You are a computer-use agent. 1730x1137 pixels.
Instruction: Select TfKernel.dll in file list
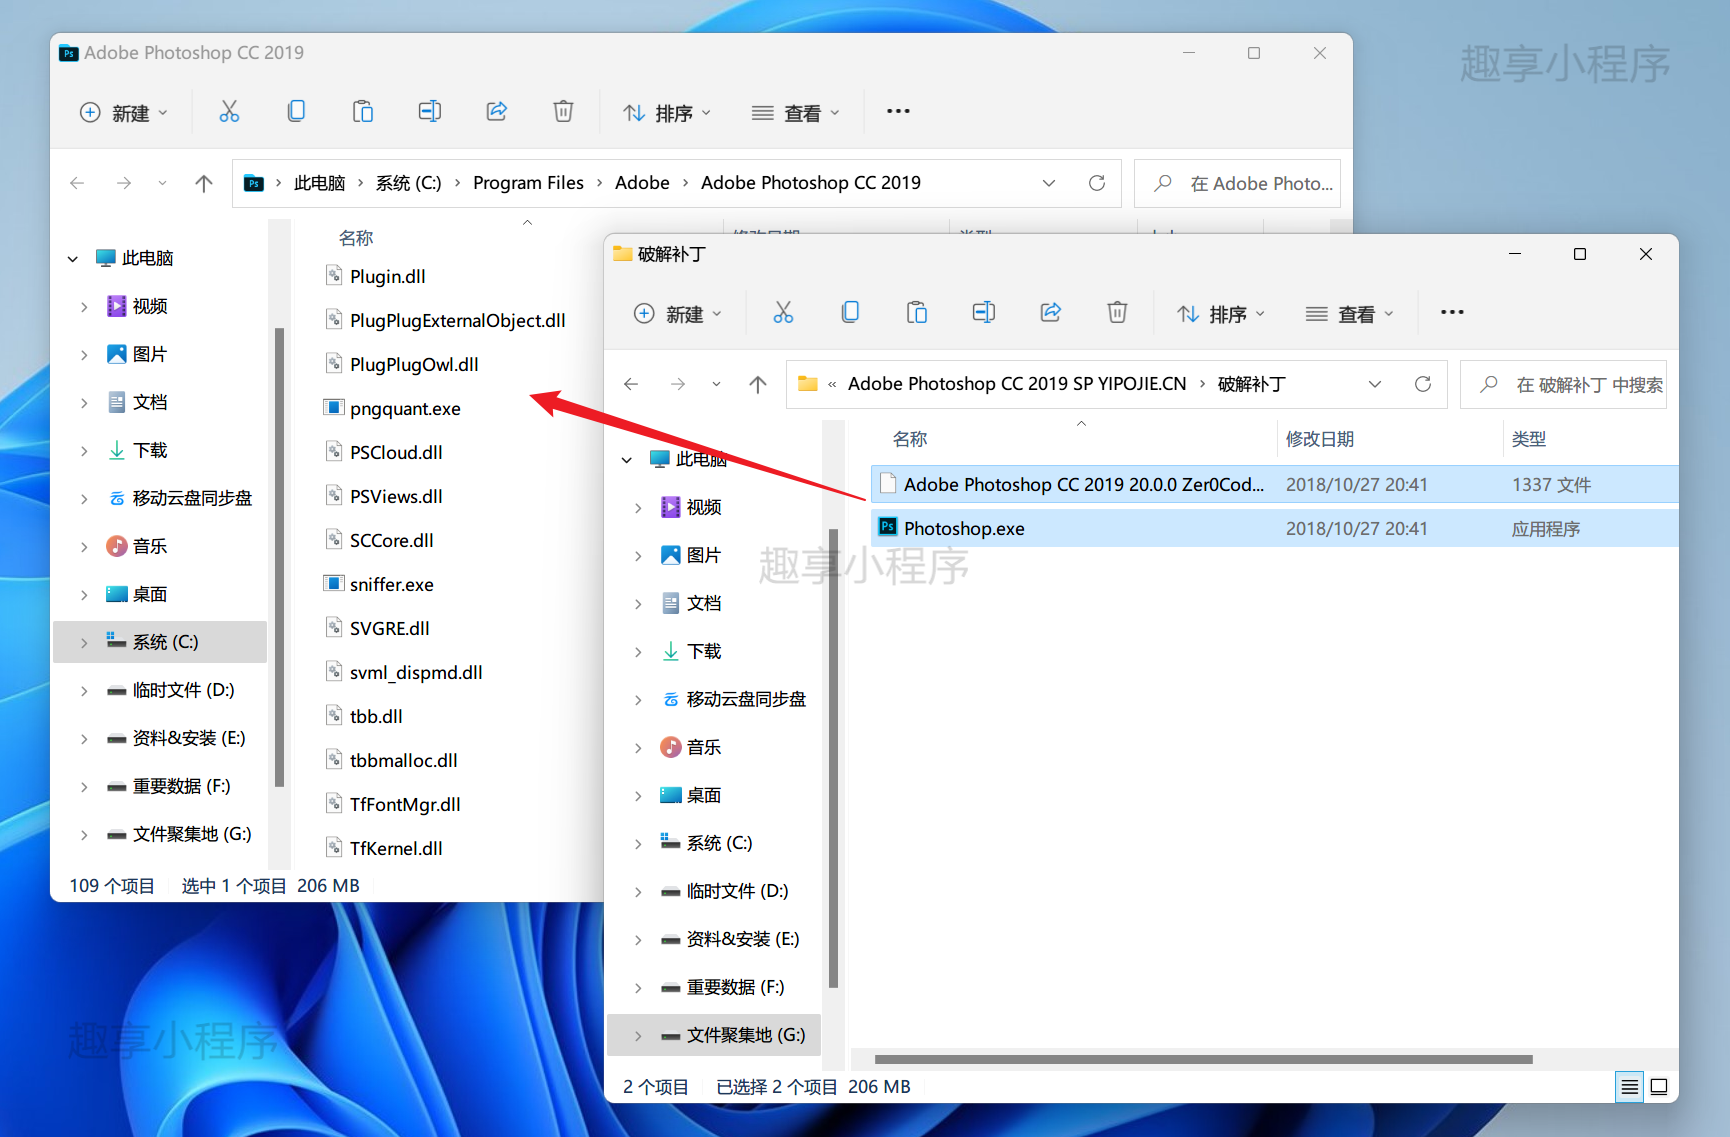click(396, 848)
